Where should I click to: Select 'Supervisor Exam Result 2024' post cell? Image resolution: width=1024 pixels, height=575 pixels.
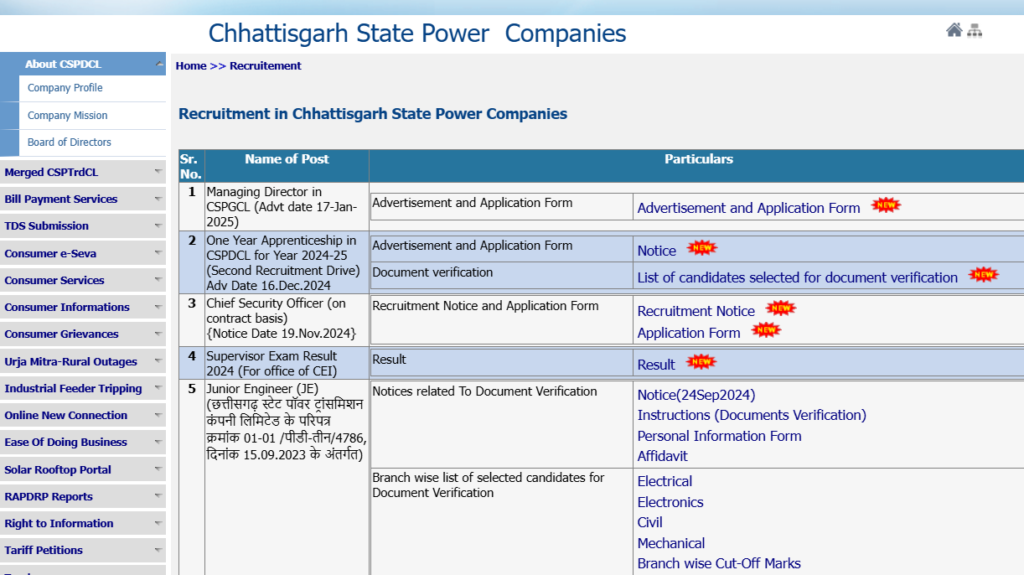tap(287, 363)
